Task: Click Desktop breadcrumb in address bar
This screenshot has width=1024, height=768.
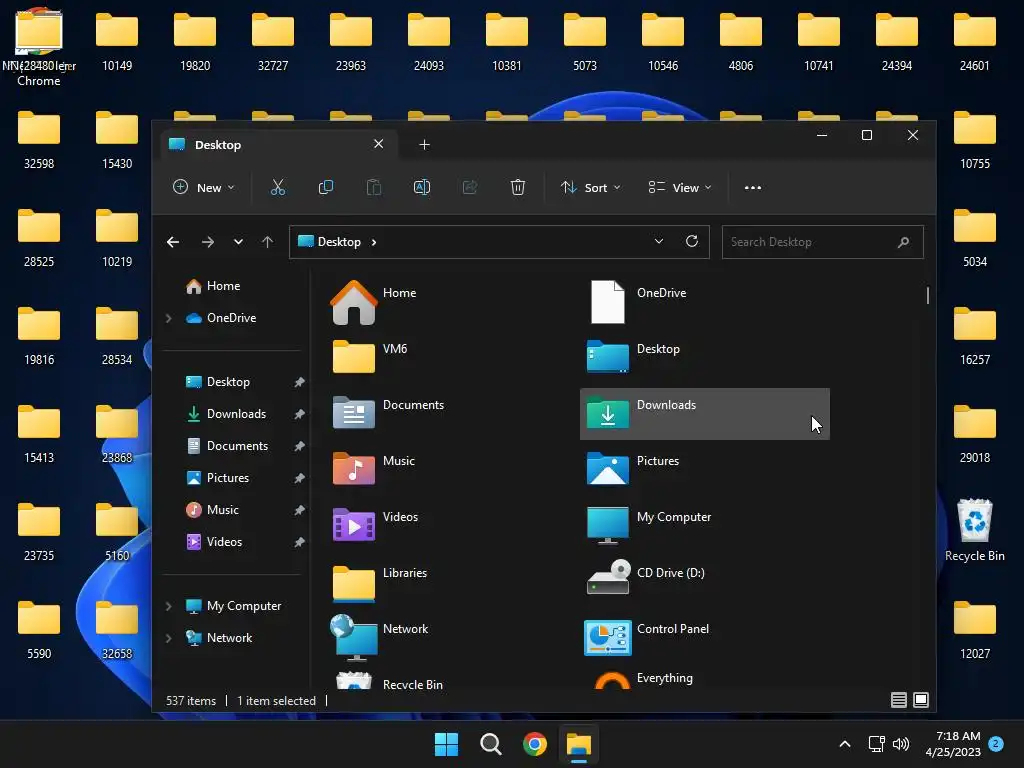Action: (339, 242)
